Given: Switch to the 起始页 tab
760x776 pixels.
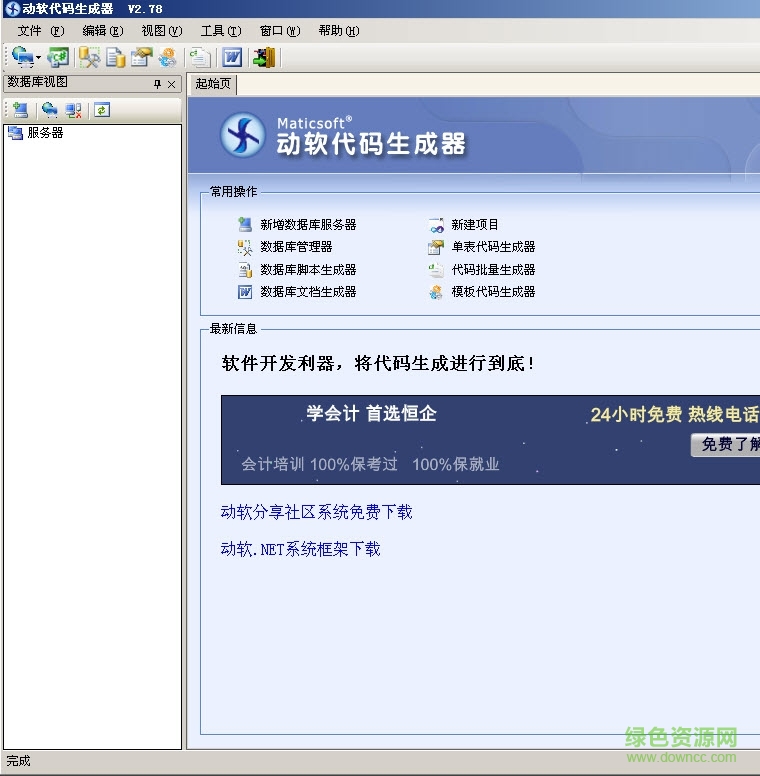Looking at the screenshot, I should 213,84.
